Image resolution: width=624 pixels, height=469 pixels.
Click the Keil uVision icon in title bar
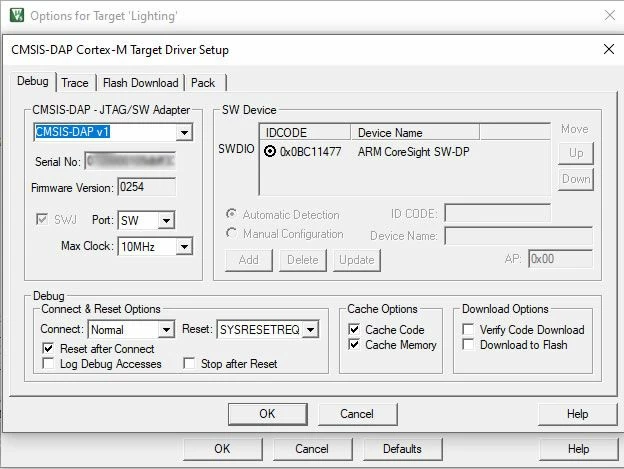(x=17, y=16)
